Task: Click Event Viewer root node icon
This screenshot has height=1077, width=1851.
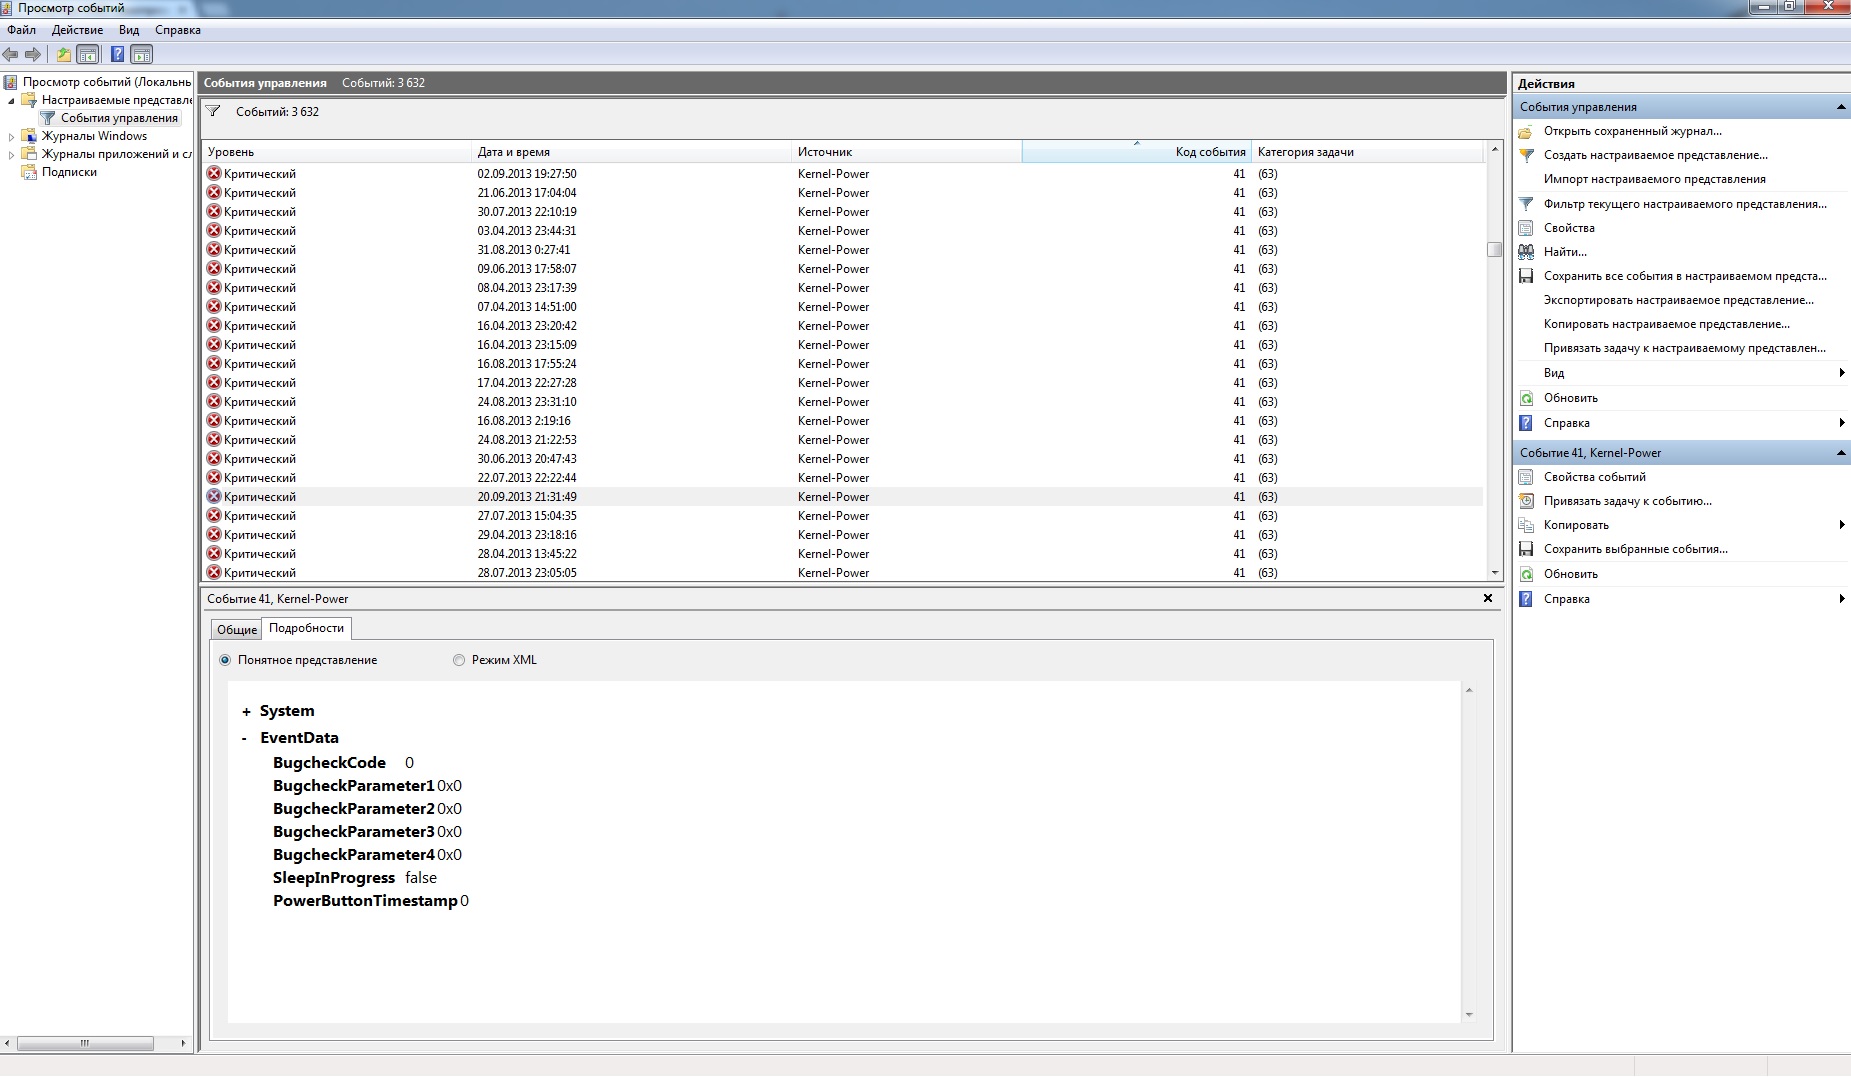Action: tap(10, 82)
